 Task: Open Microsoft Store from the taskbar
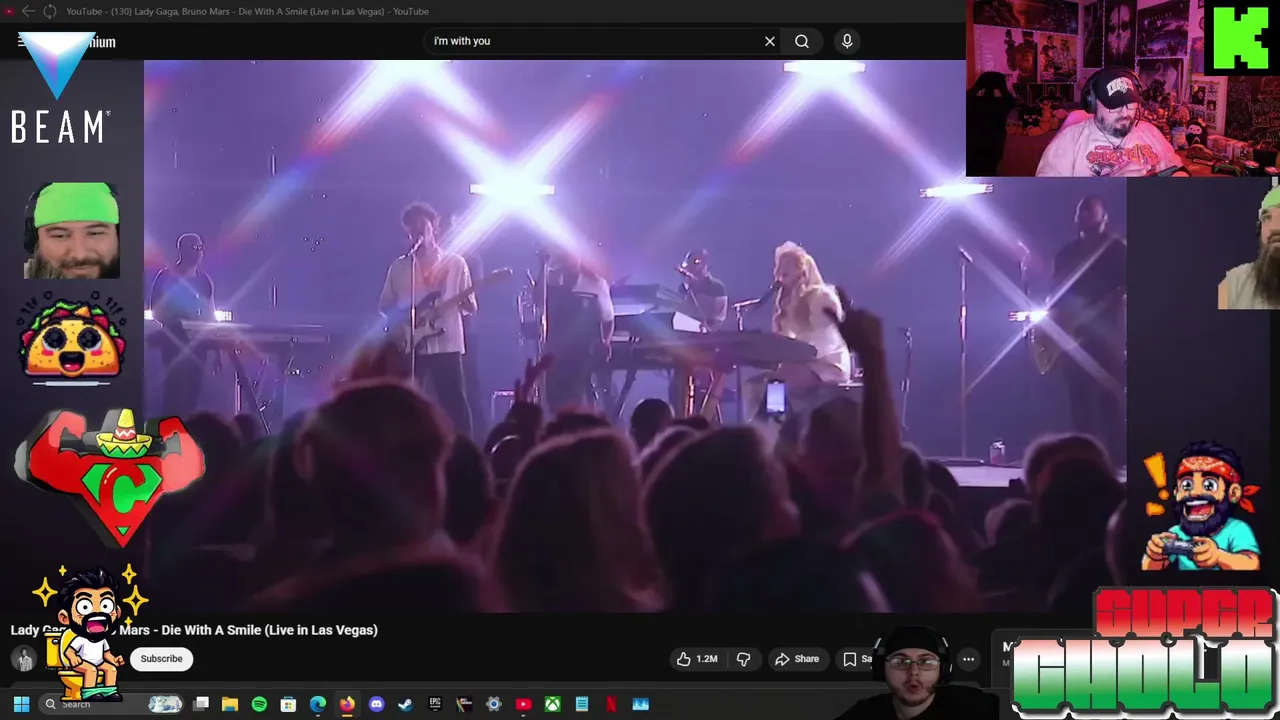click(288, 704)
